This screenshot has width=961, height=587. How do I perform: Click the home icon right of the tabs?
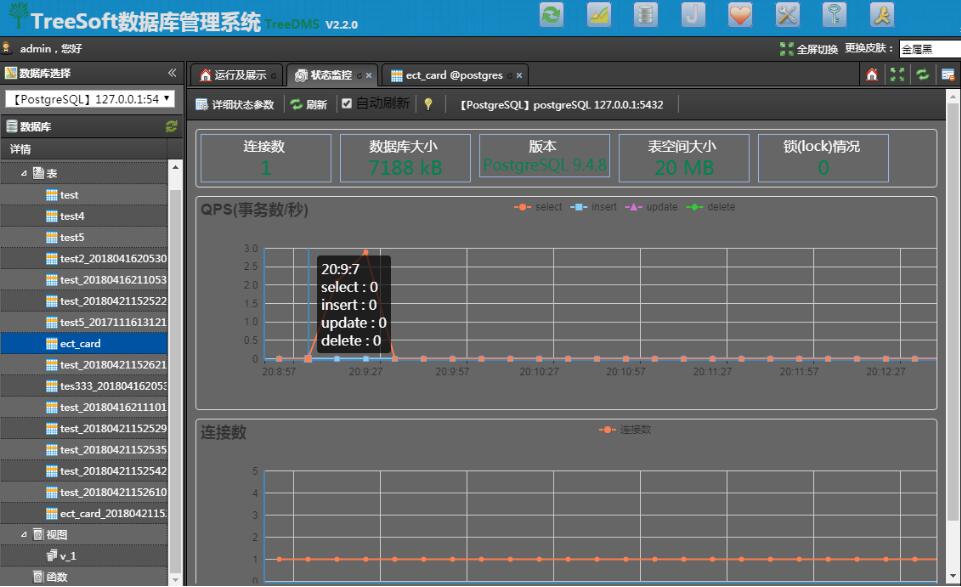[871, 72]
